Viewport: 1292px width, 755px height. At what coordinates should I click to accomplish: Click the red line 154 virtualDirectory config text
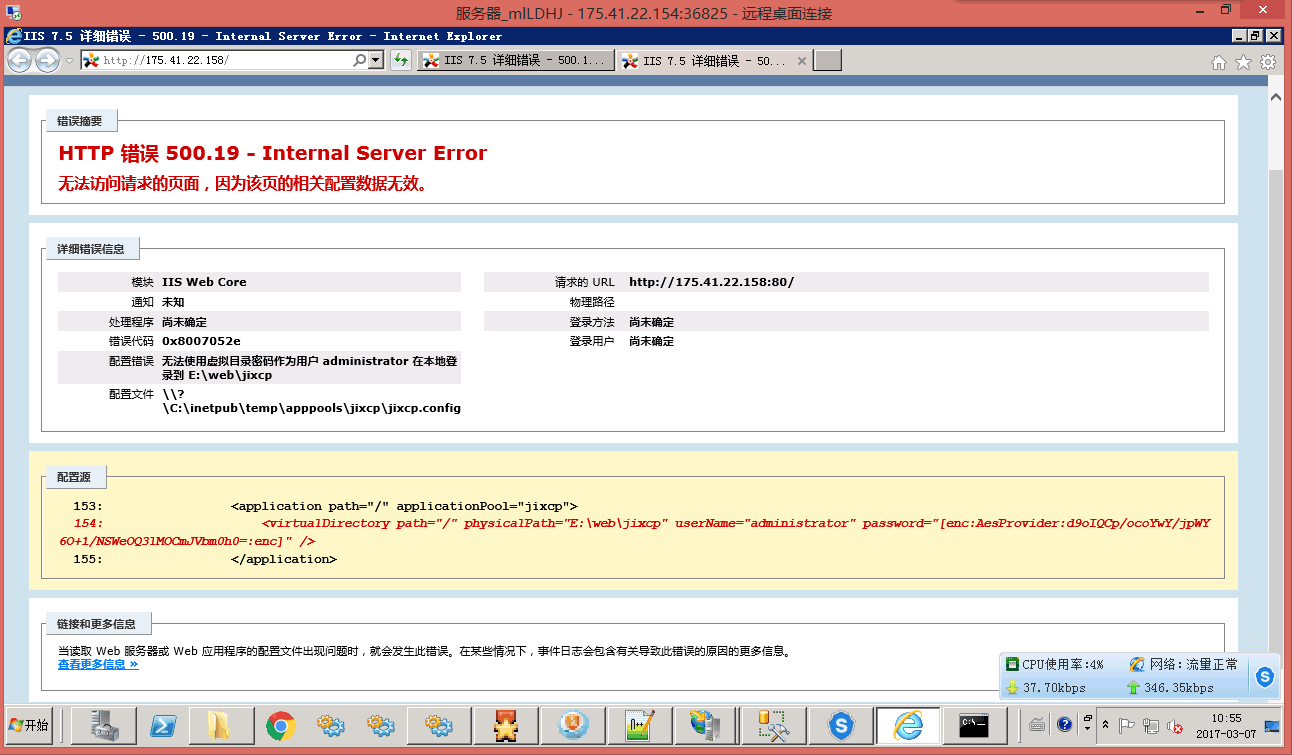(635, 532)
